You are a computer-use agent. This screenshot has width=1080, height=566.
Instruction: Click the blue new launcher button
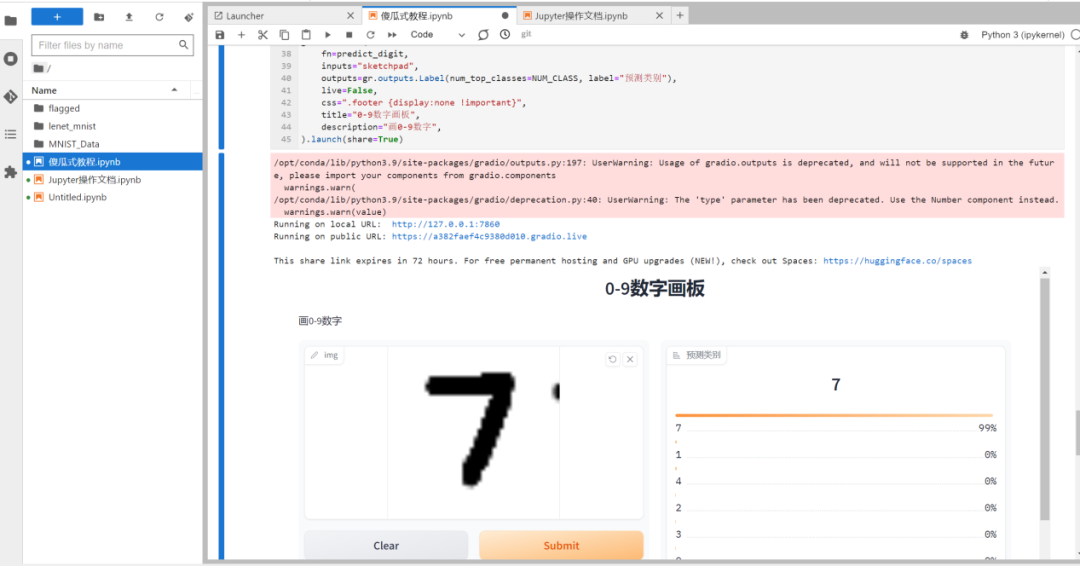[57, 17]
